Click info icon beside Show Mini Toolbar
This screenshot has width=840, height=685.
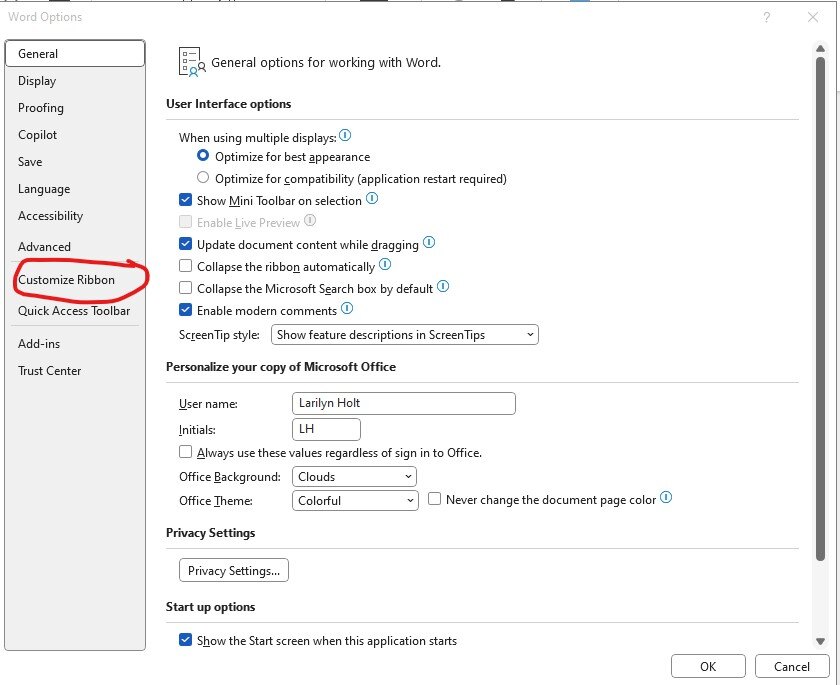coord(372,199)
